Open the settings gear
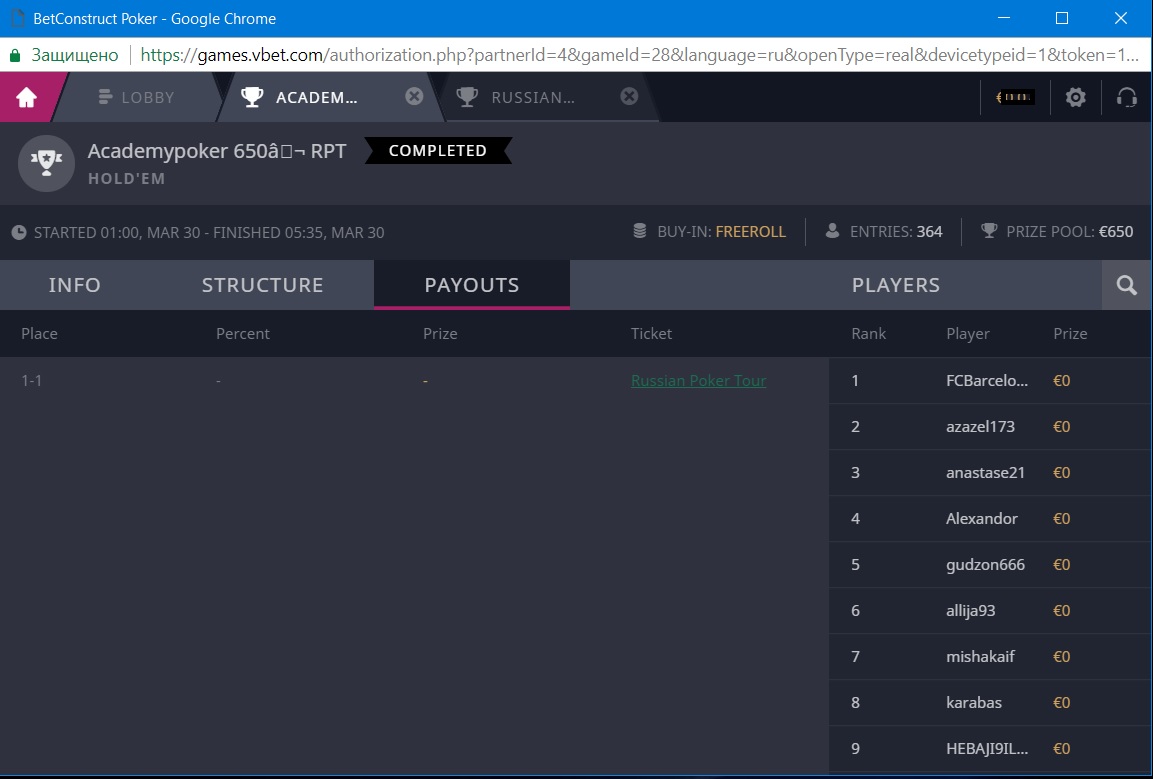This screenshot has height=779, width=1153. (x=1076, y=97)
